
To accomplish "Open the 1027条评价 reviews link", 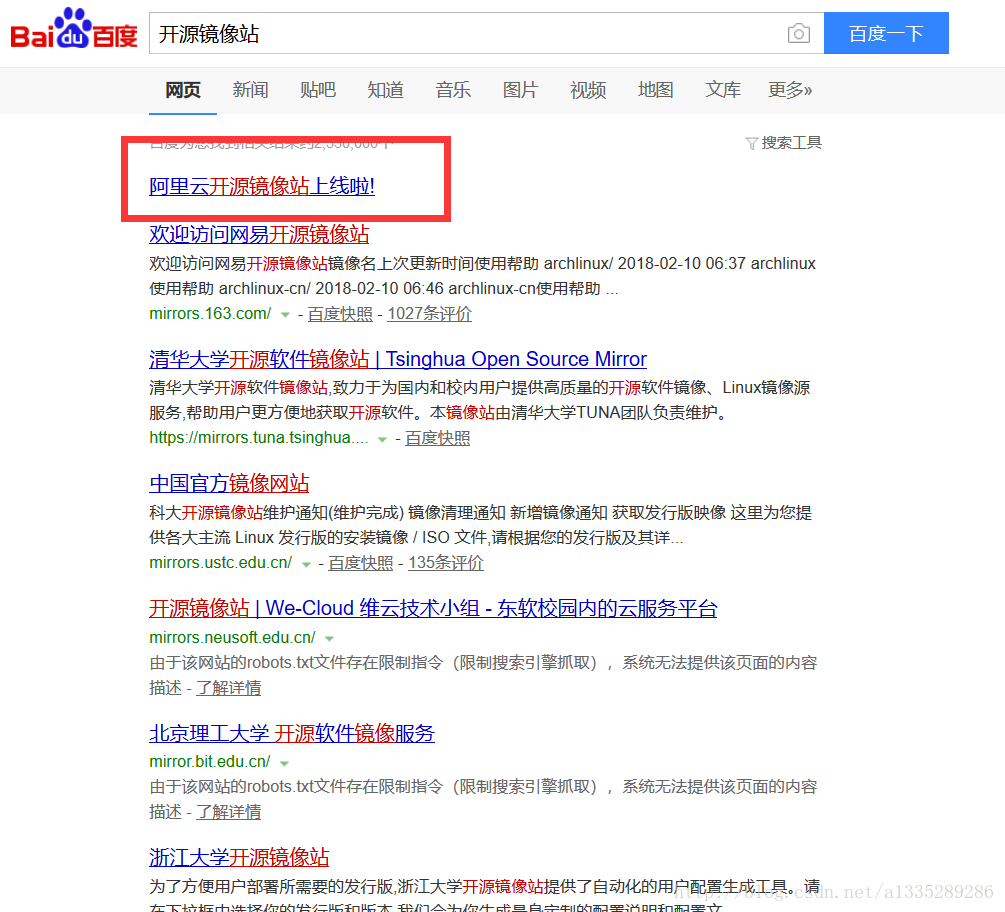I will (429, 314).
